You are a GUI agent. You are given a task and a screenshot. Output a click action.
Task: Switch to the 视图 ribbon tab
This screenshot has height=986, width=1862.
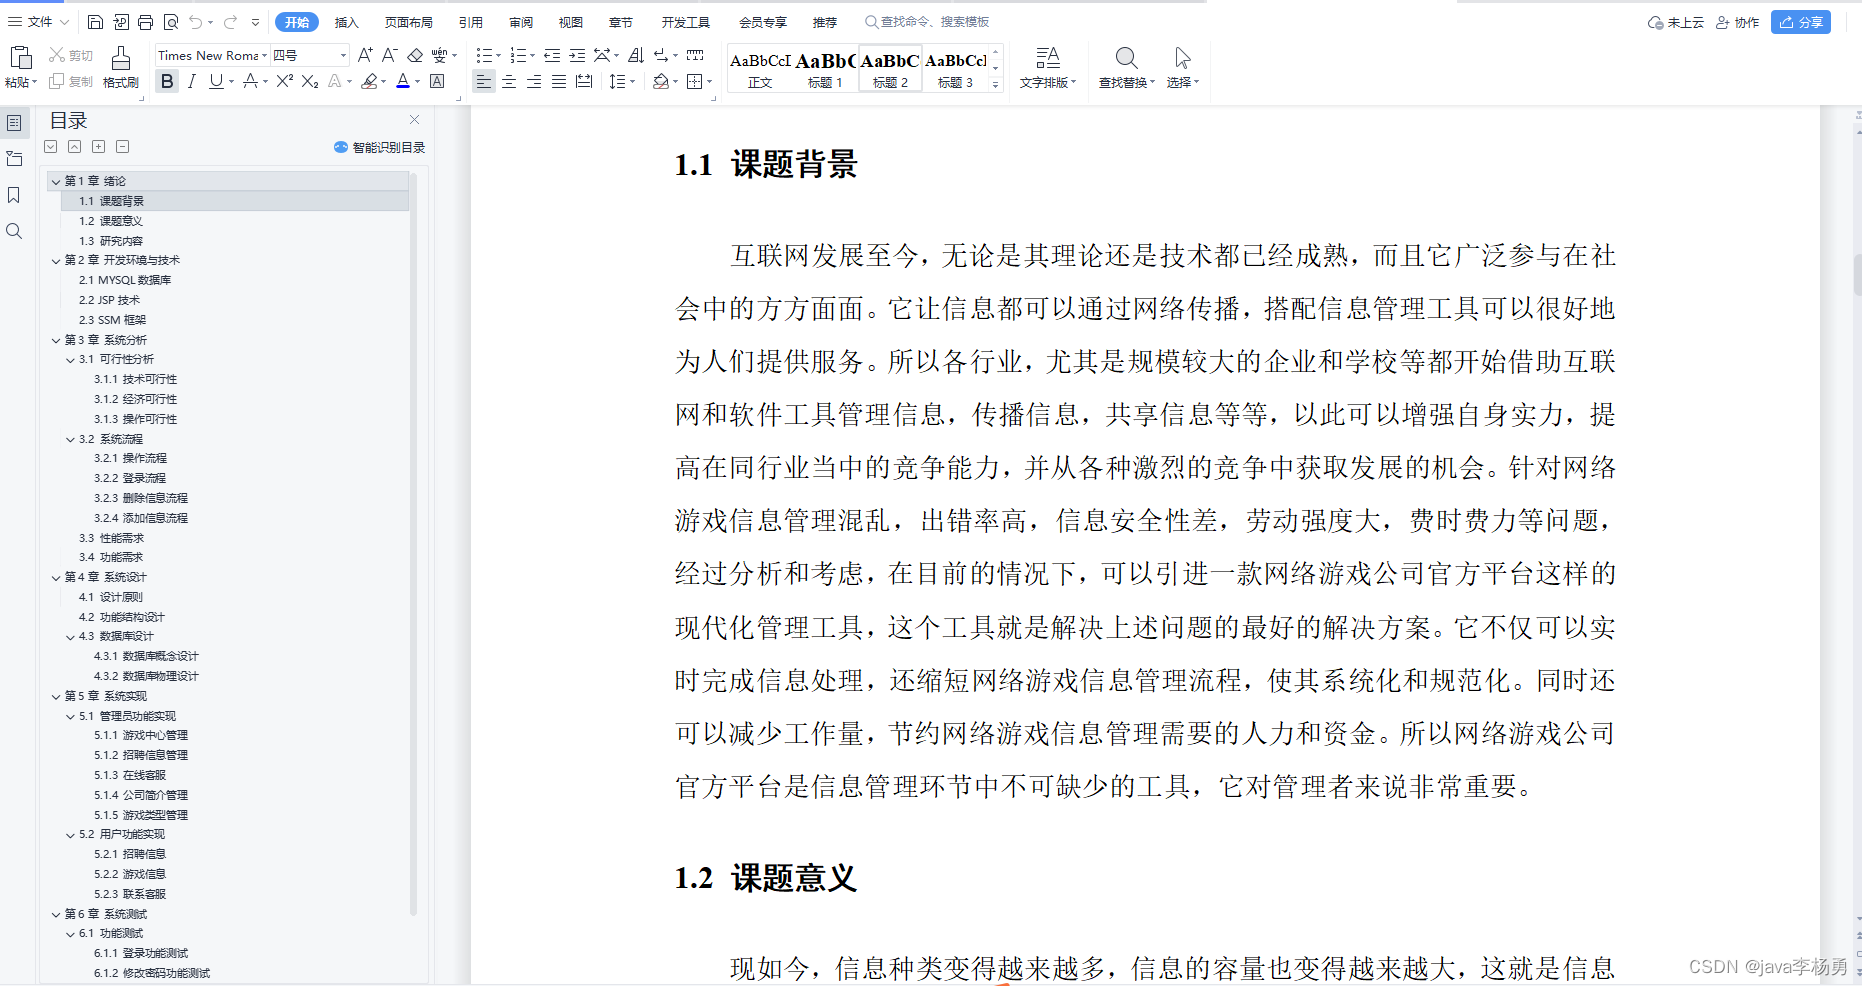pos(570,22)
